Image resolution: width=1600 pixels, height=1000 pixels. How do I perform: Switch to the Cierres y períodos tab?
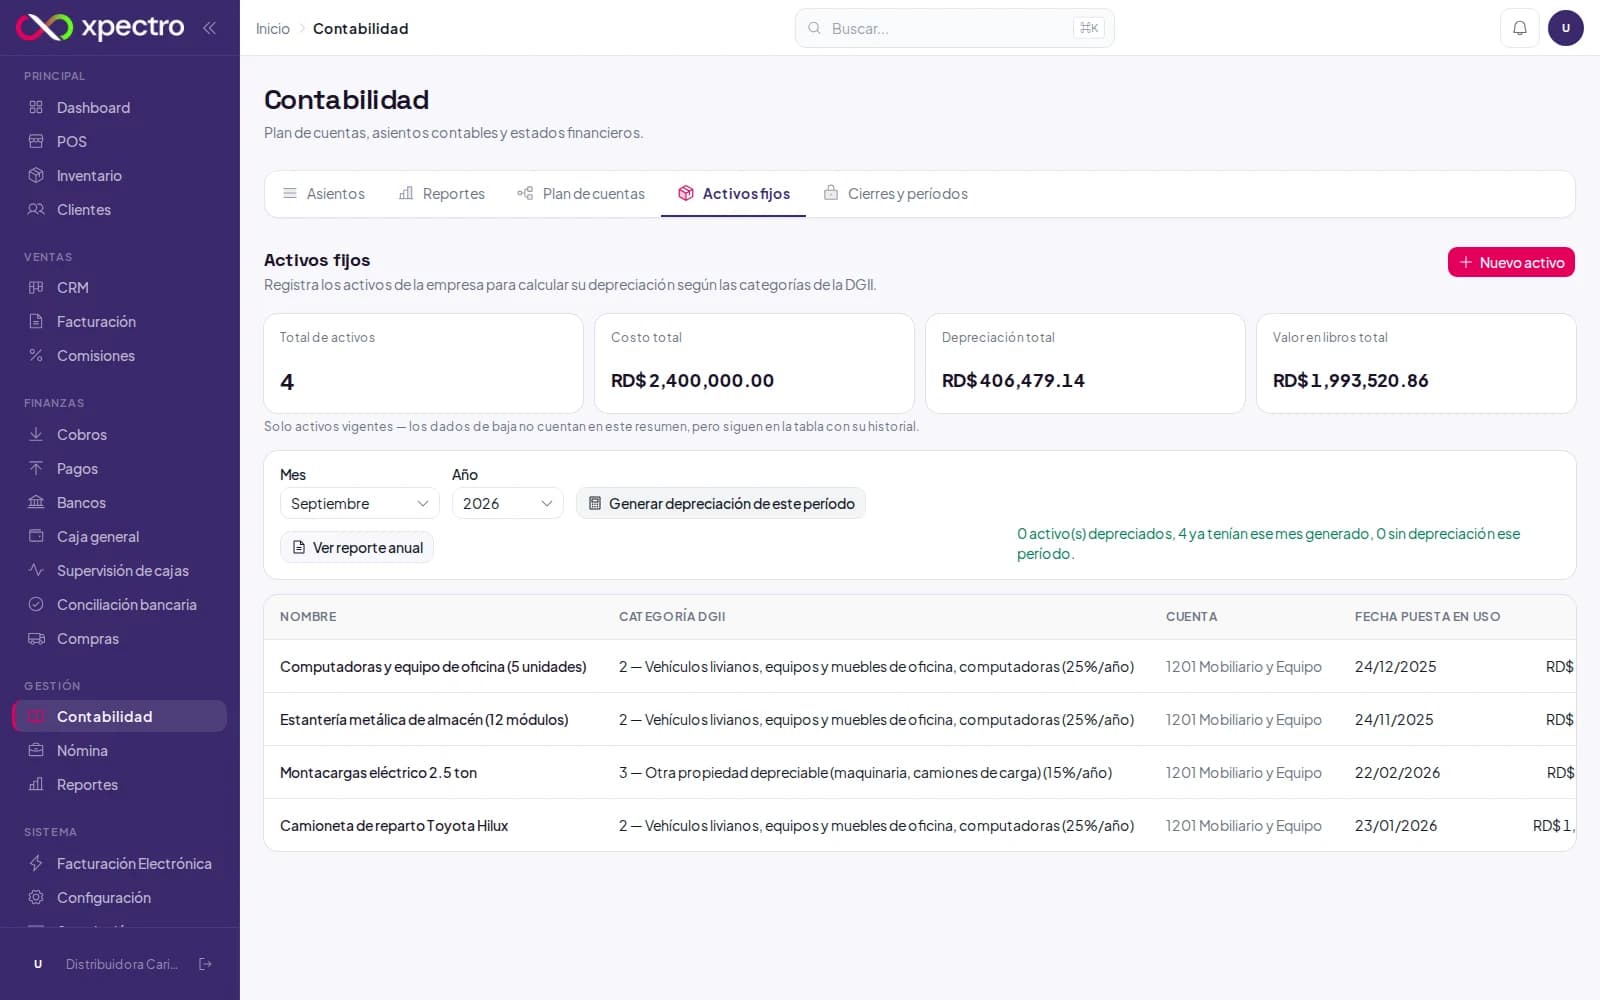(x=895, y=194)
